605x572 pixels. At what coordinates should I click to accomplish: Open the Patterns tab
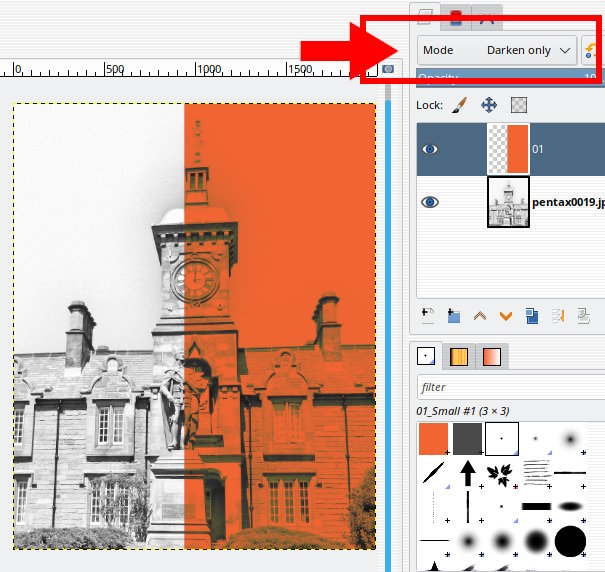(459, 356)
